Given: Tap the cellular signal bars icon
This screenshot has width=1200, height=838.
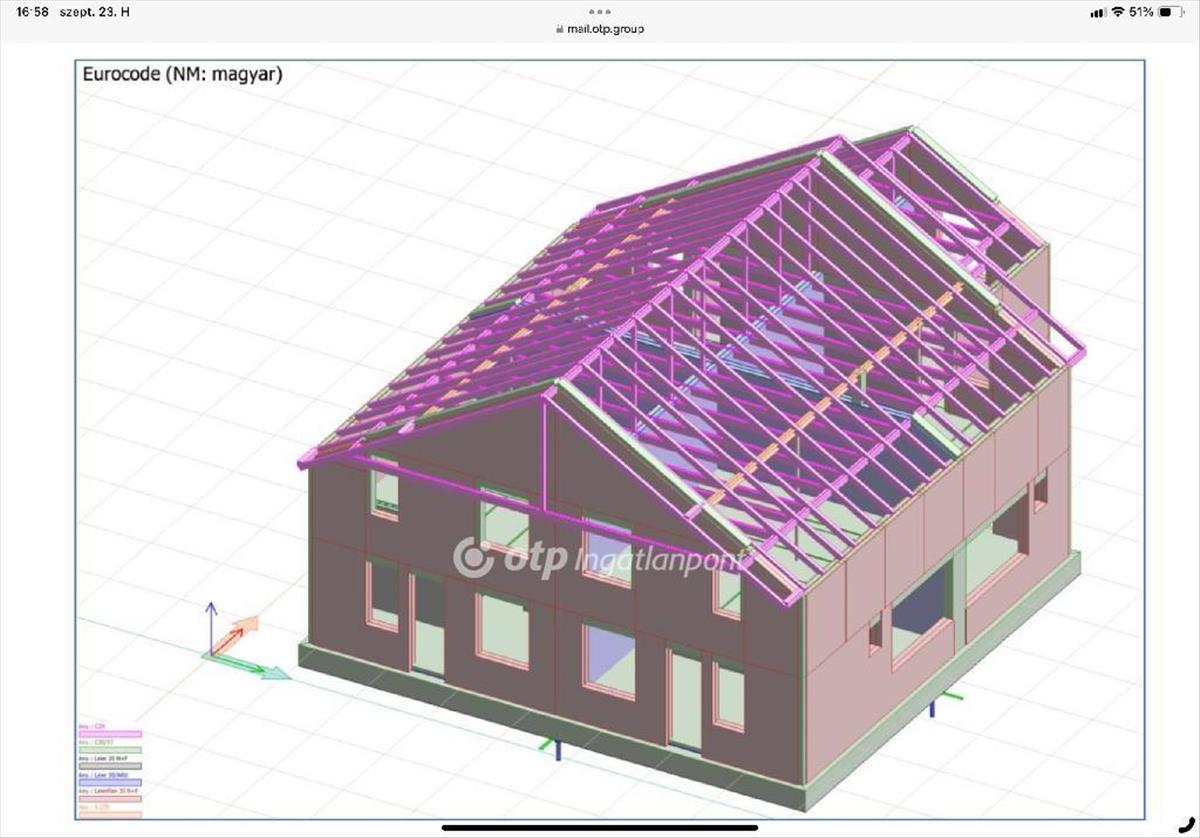Looking at the screenshot, I should (1097, 12).
